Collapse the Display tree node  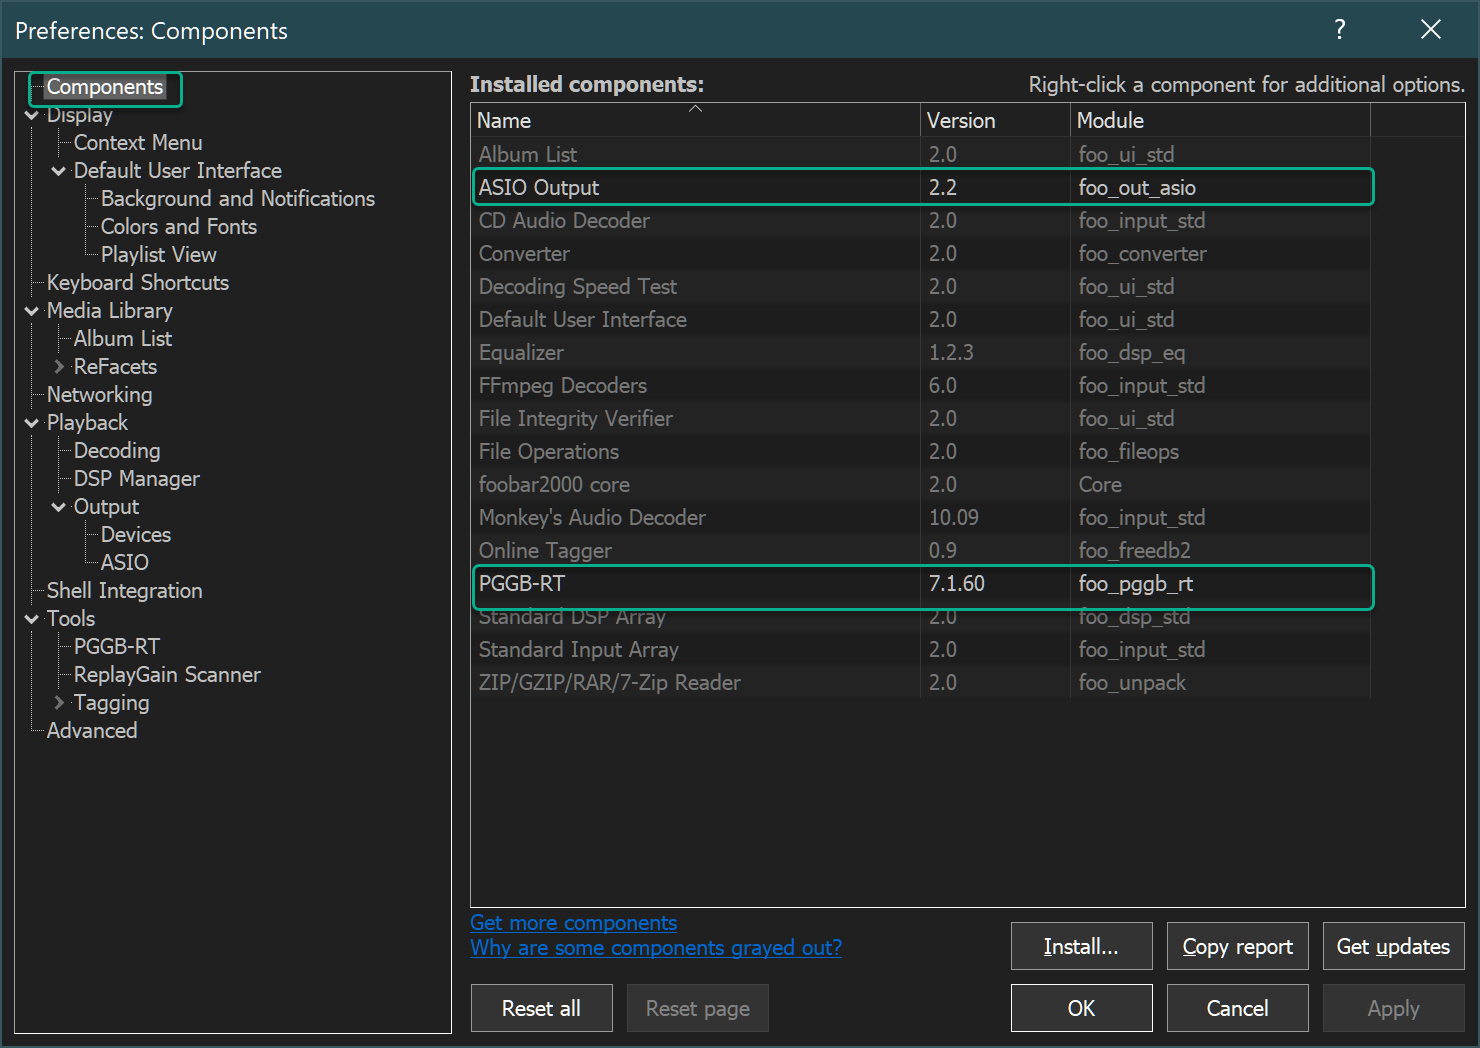(32, 115)
